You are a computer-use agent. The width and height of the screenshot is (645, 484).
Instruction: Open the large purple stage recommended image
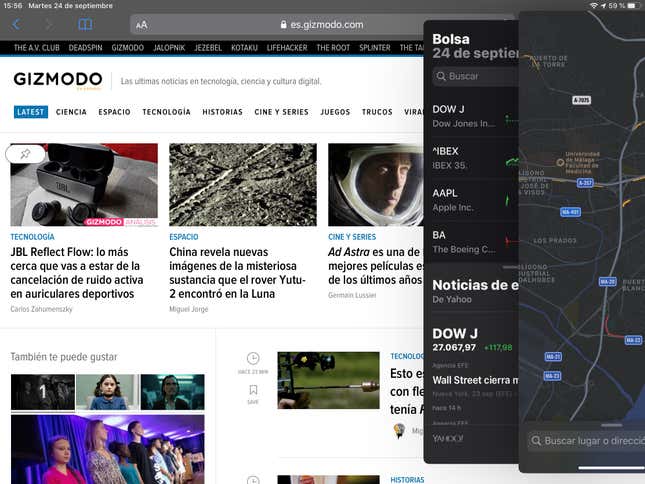coord(107,449)
